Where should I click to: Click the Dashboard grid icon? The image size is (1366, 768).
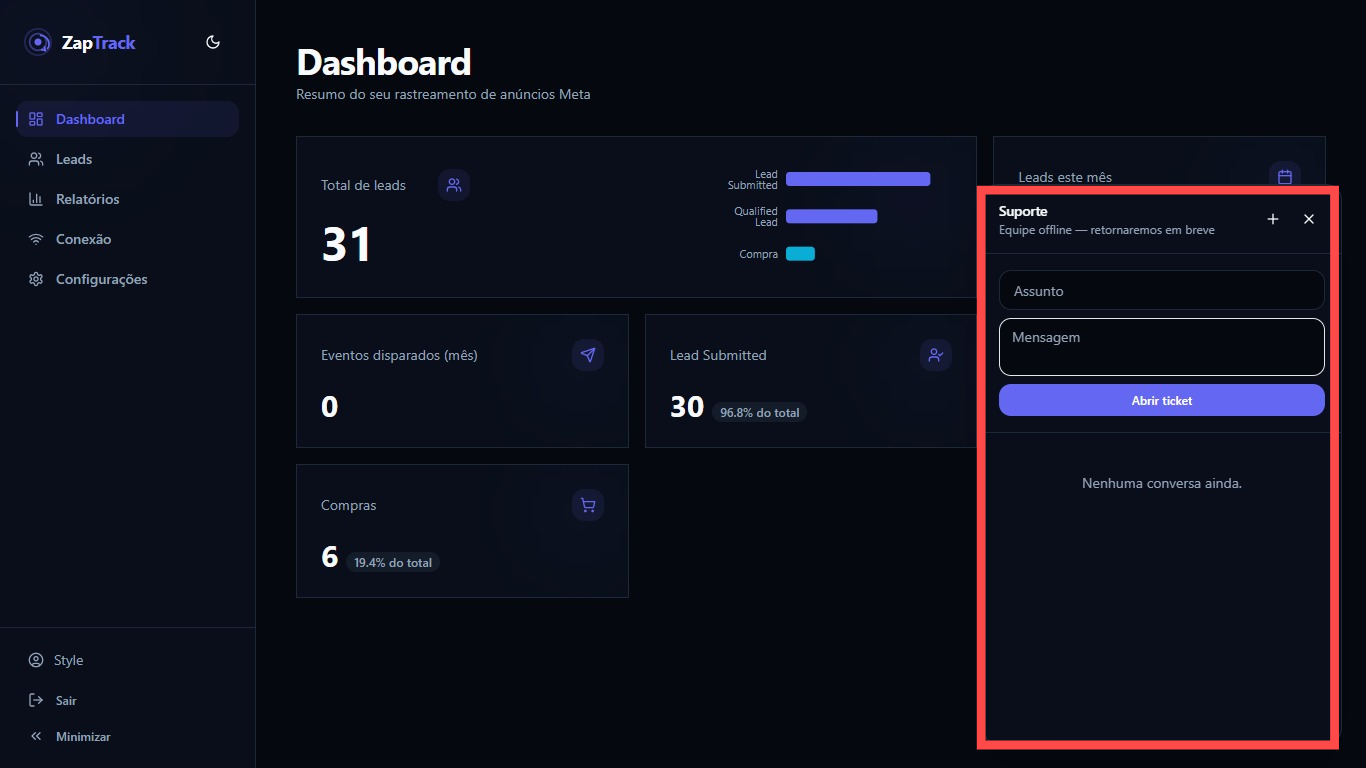click(36, 119)
